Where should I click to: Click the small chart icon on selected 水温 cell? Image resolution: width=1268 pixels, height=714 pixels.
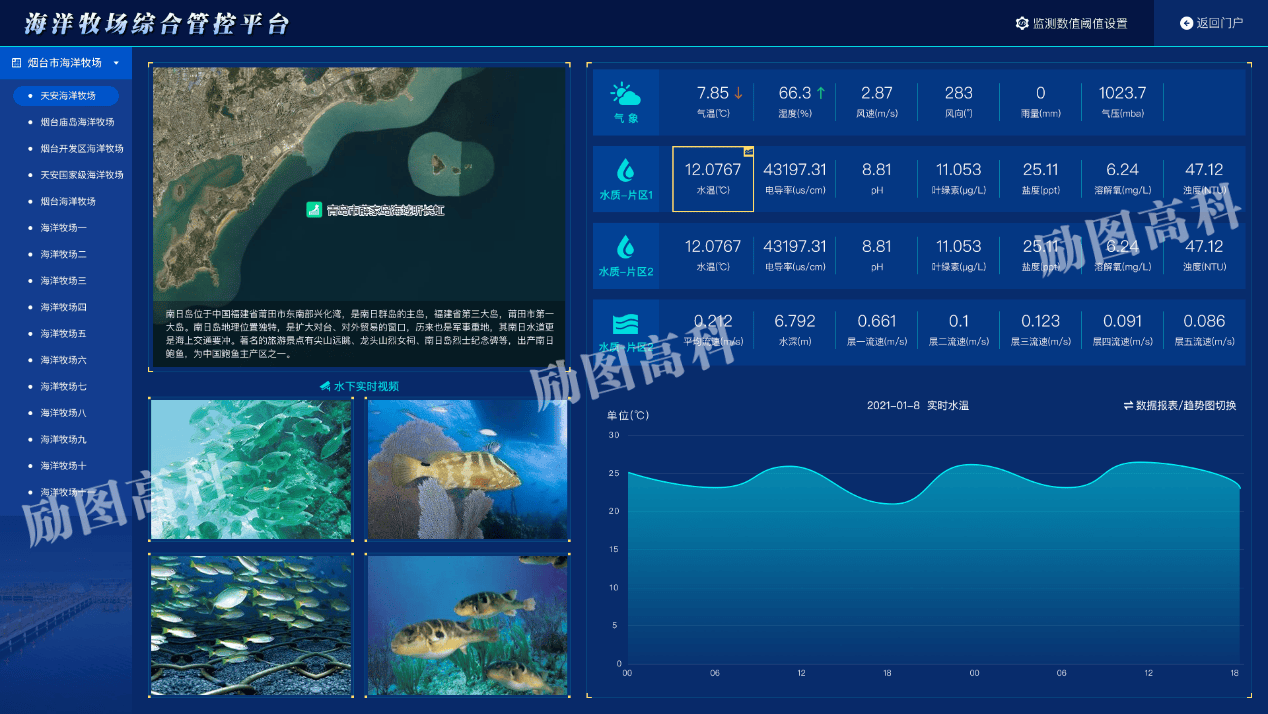click(x=748, y=152)
